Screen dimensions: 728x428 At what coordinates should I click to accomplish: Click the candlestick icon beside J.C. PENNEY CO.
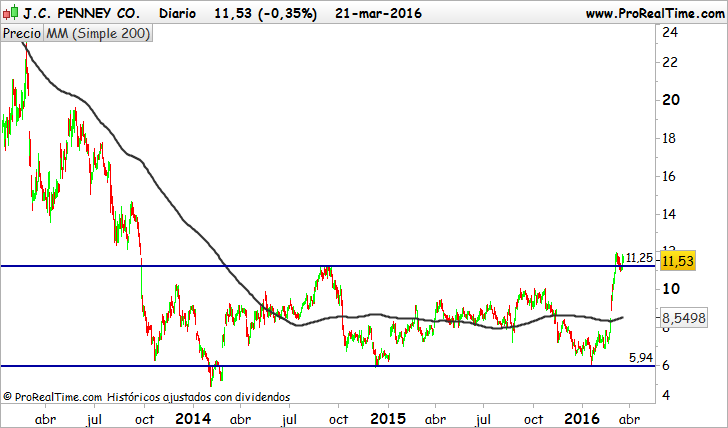(x=11, y=13)
